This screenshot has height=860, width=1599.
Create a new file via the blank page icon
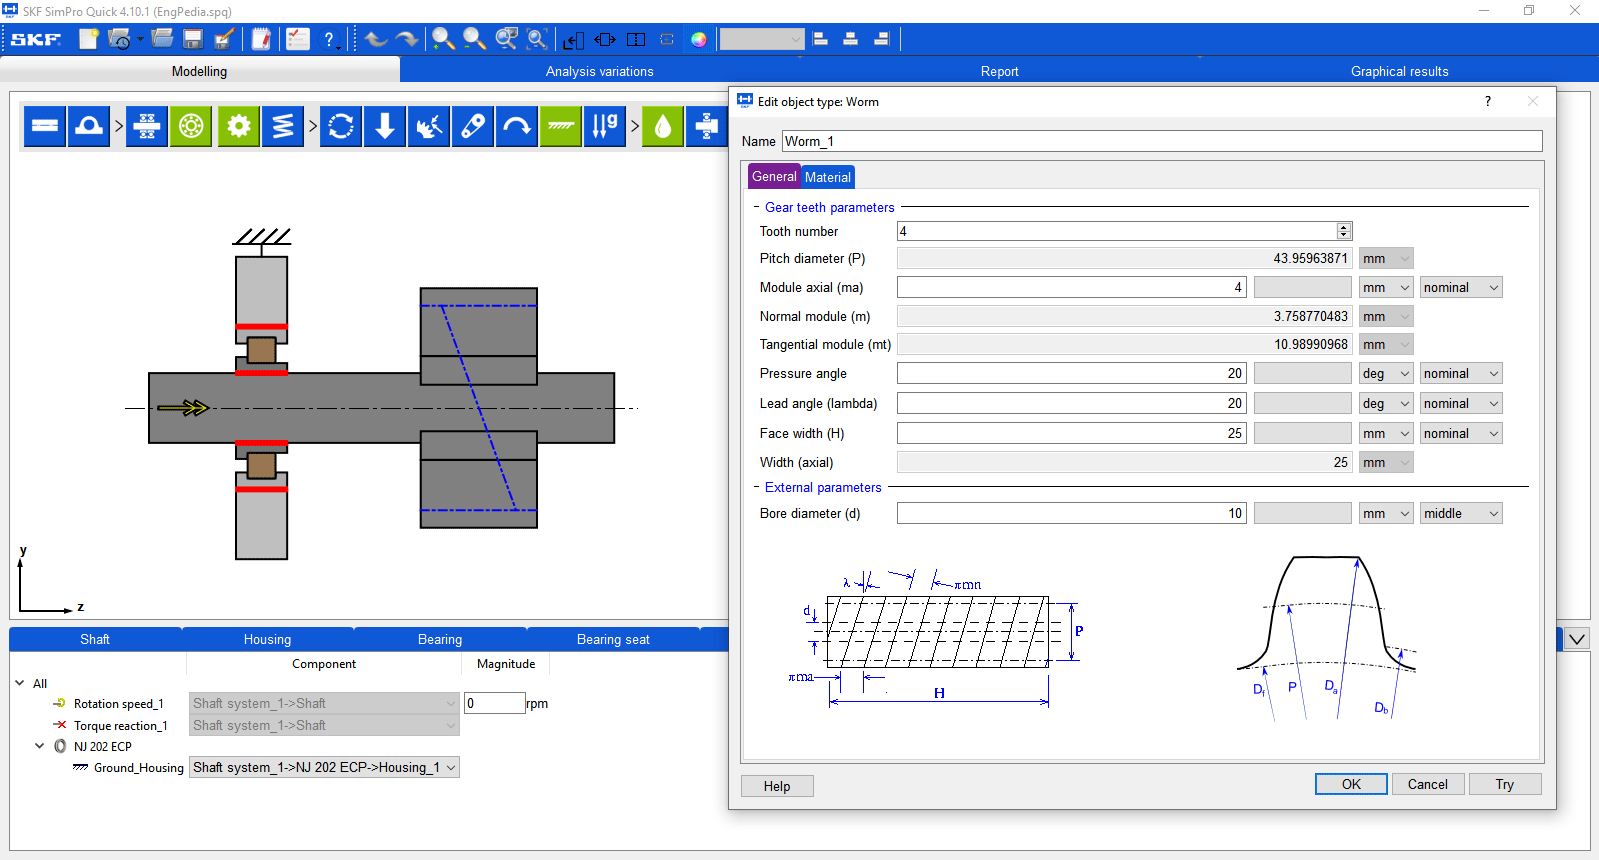89,39
